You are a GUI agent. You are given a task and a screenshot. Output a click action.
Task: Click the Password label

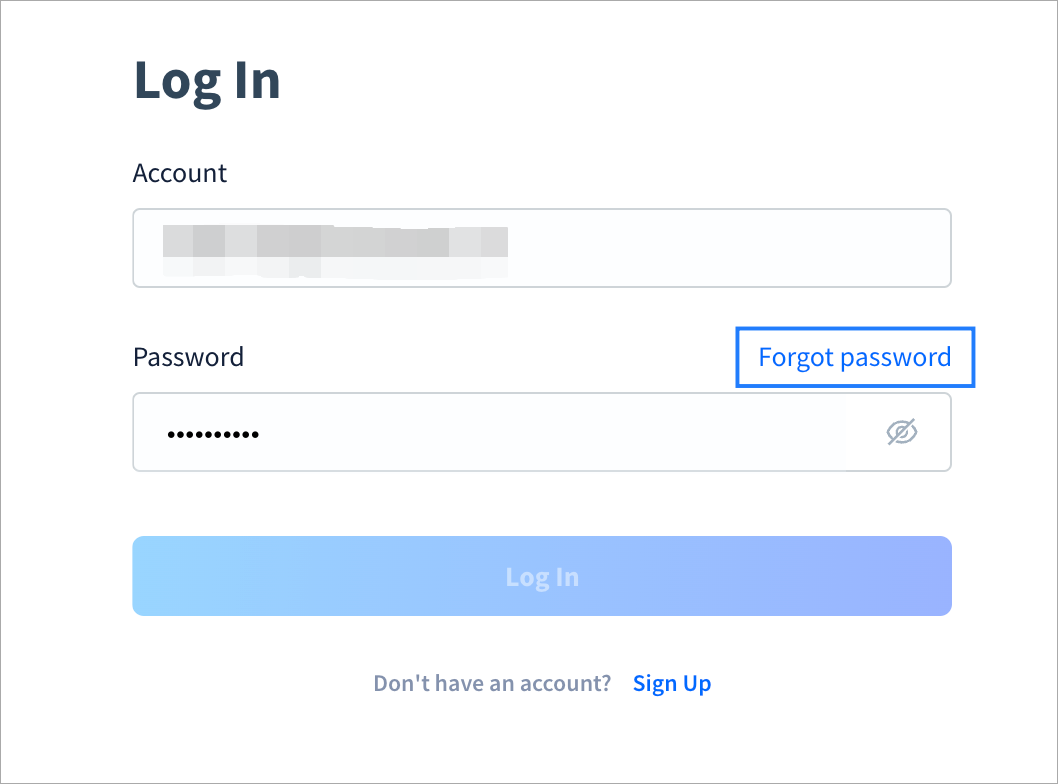[x=188, y=357]
